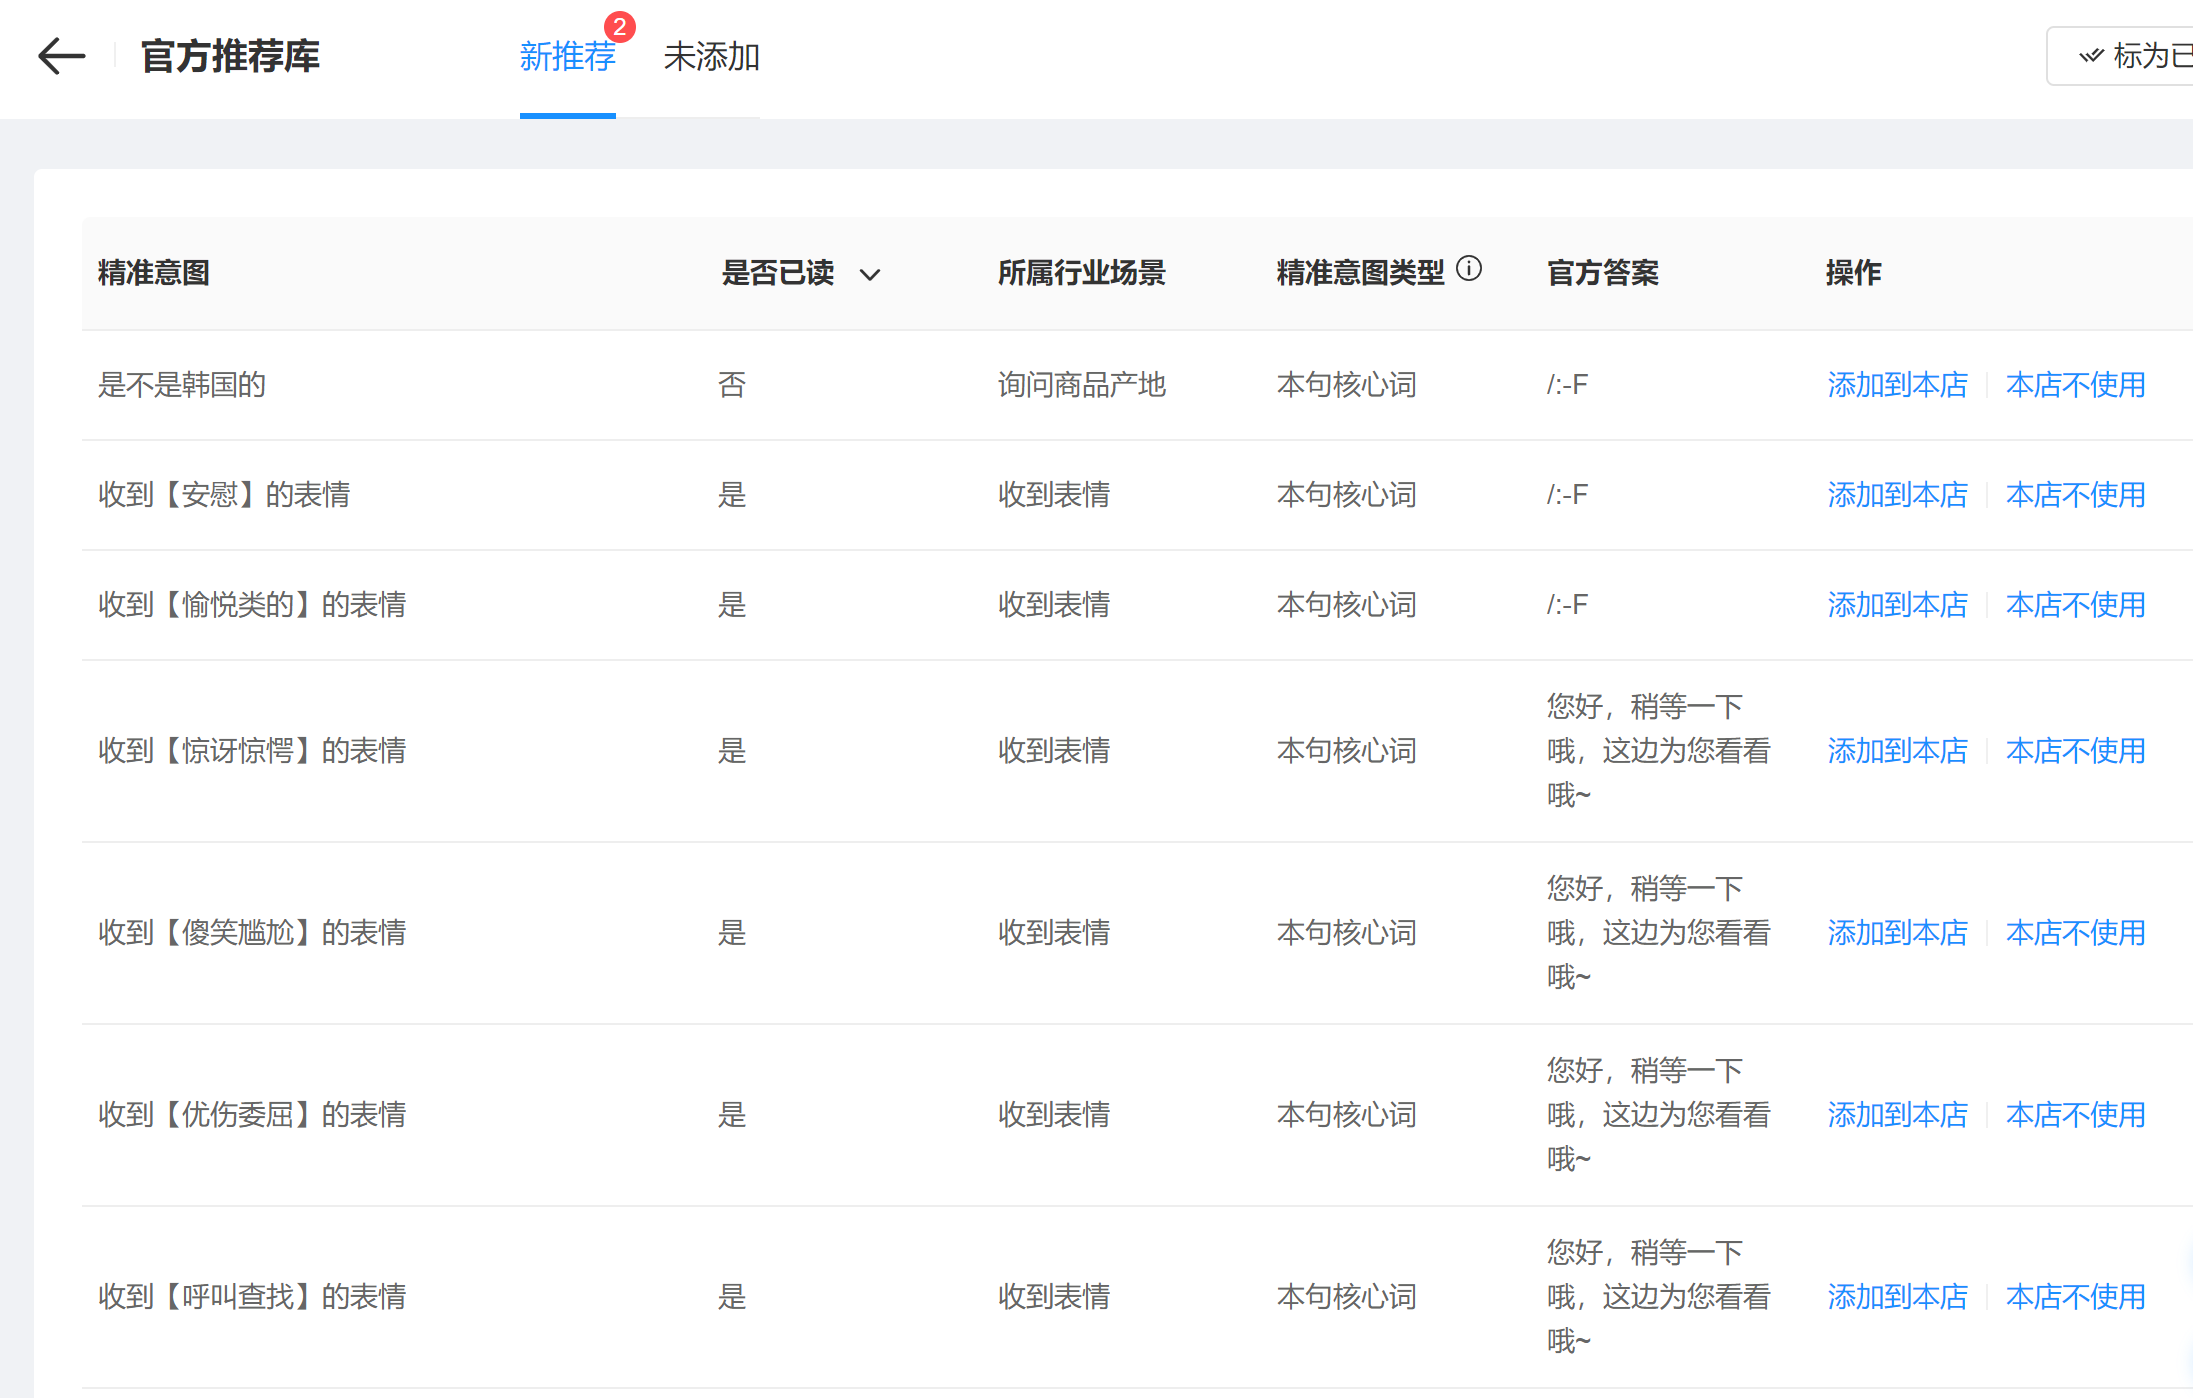Screen dimensions: 2193x1398
Task: Click 本句核心词 in 收到【安慰】的表情 row
Action: tap(1347, 495)
